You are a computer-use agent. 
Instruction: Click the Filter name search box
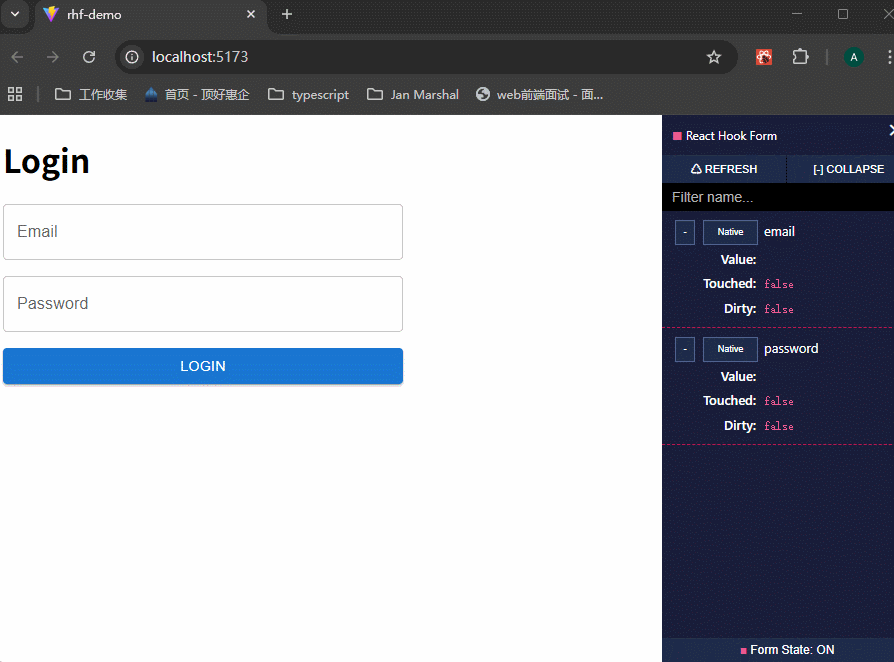tap(777, 197)
